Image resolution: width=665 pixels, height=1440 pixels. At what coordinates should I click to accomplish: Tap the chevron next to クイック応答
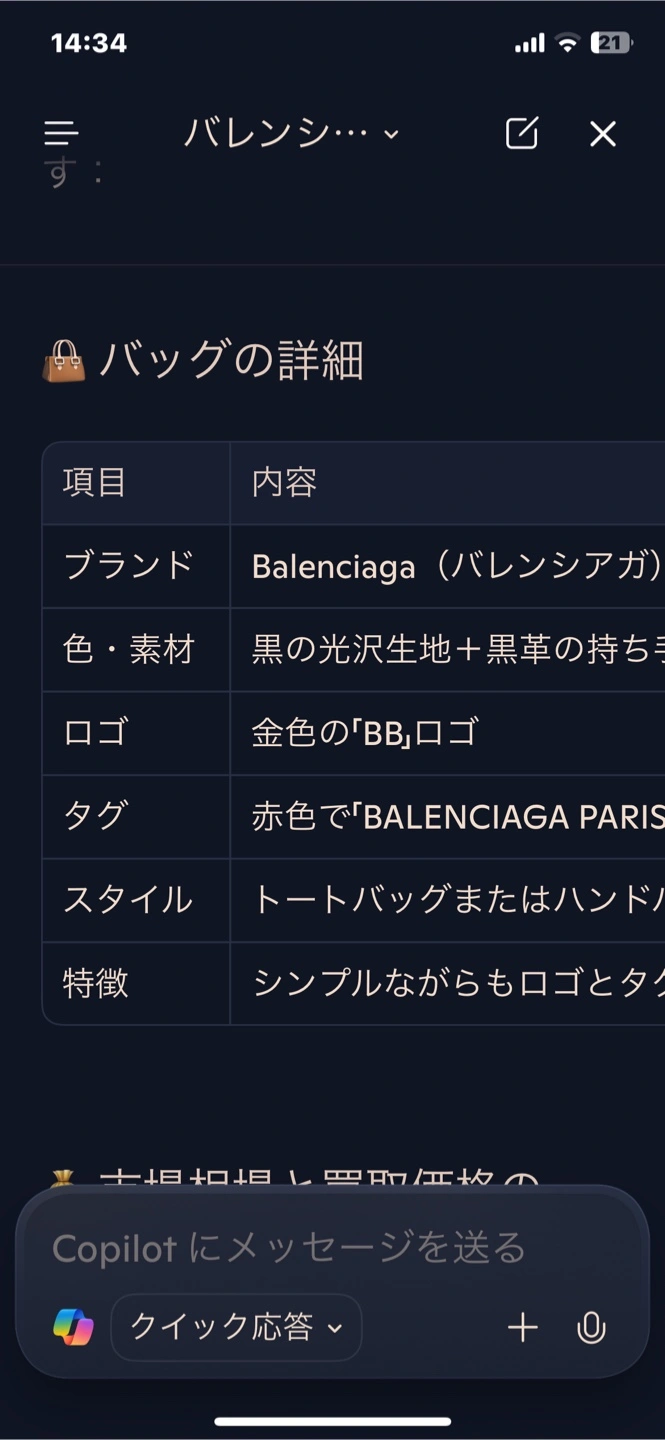[336, 1328]
